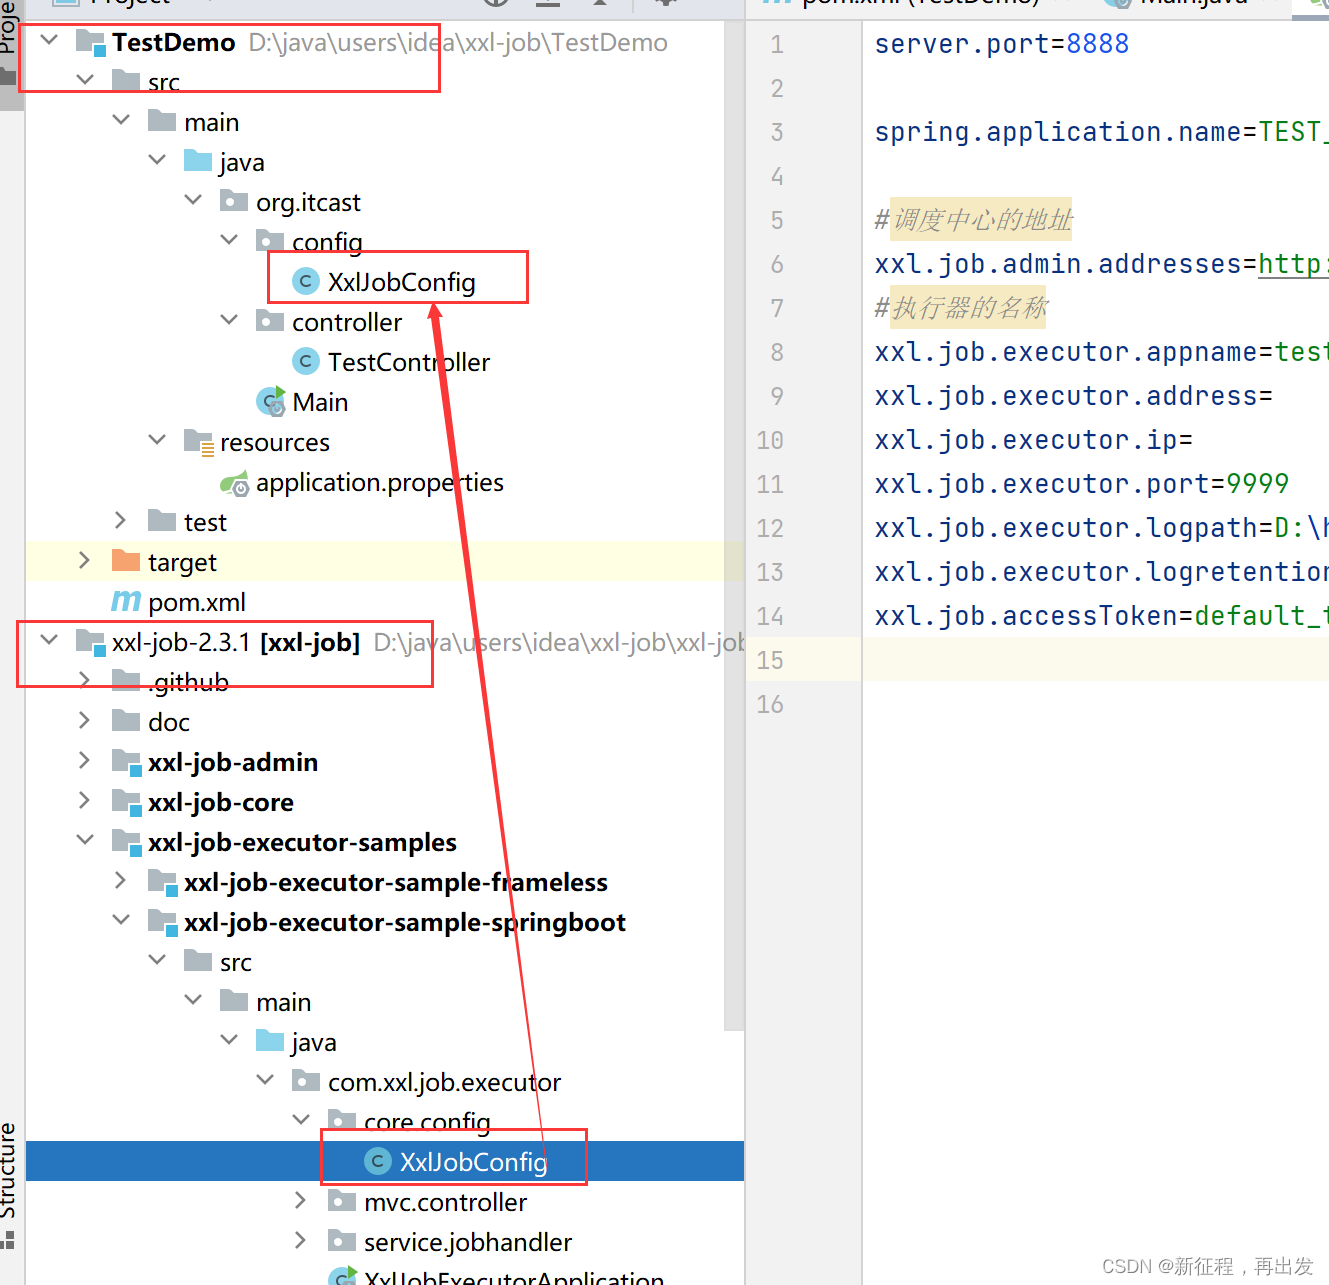Expand the service.jobhandler package
The height and width of the screenshot is (1285, 1329).
coord(301,1240)
